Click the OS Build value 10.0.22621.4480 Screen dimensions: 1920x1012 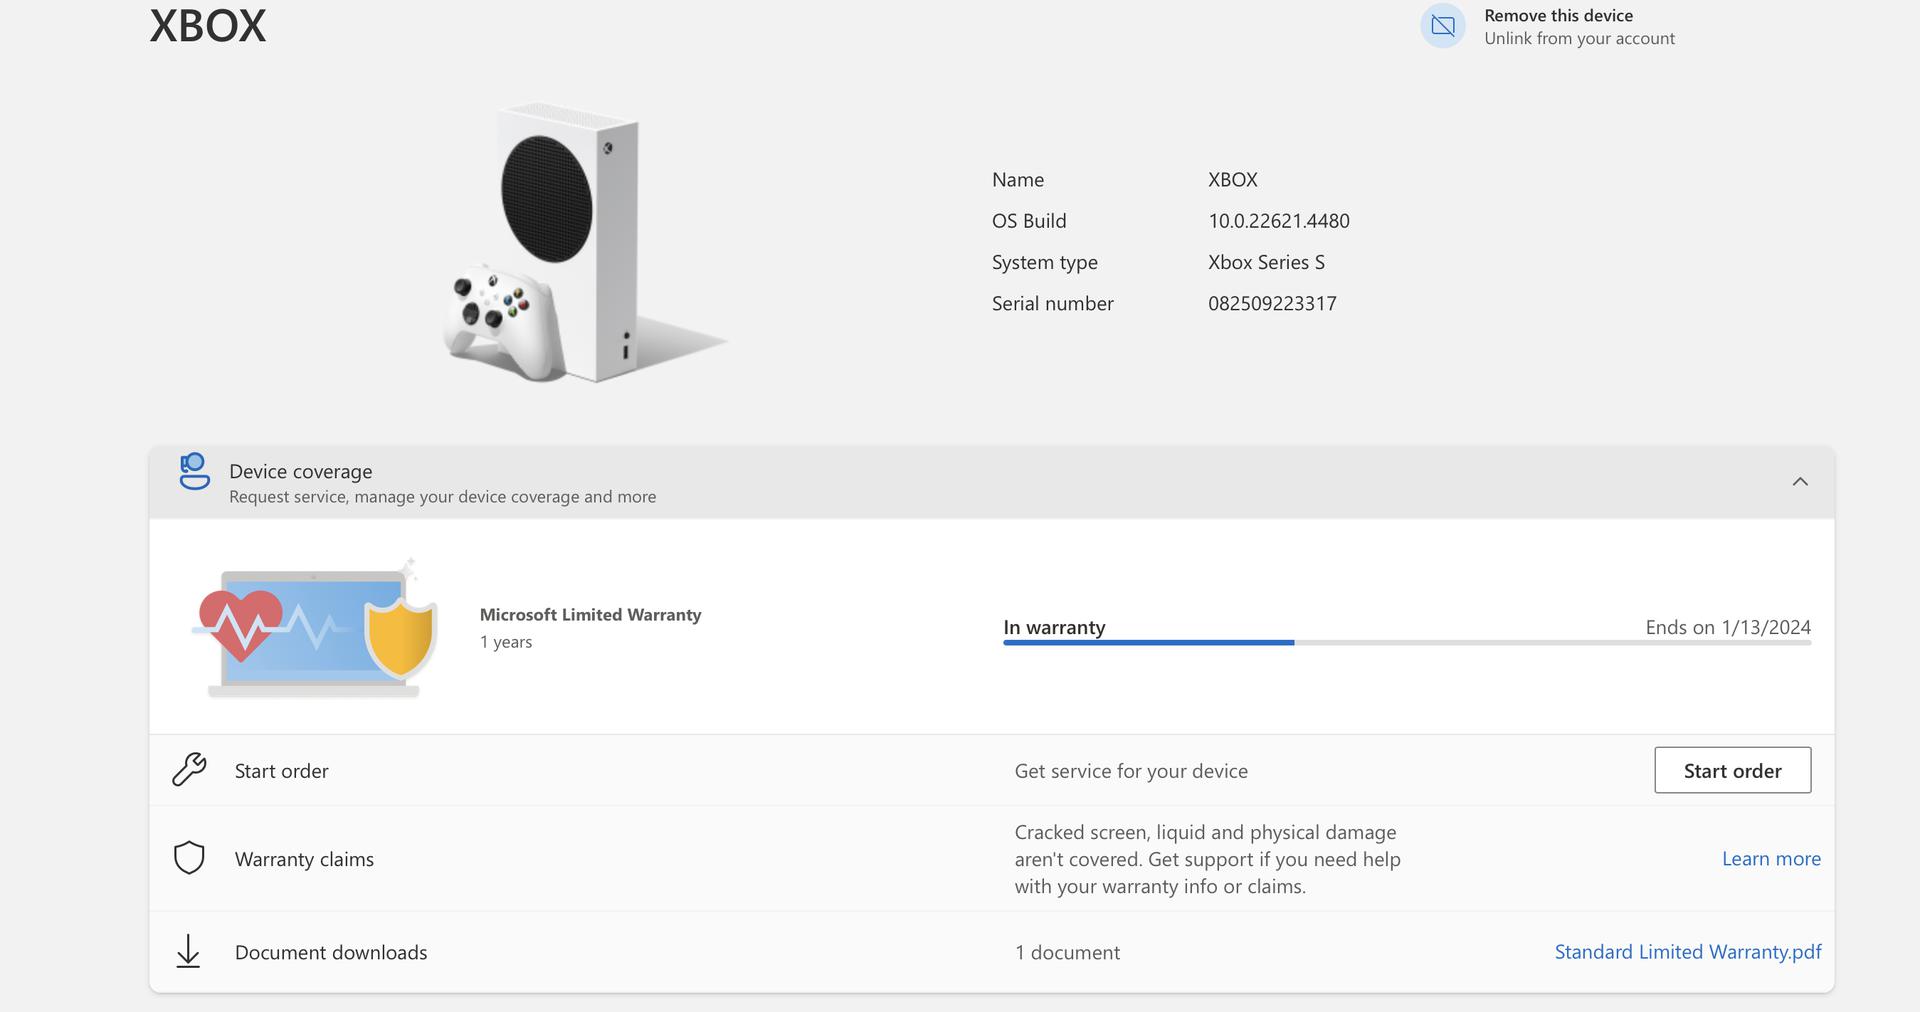[x=1278, y=221]
